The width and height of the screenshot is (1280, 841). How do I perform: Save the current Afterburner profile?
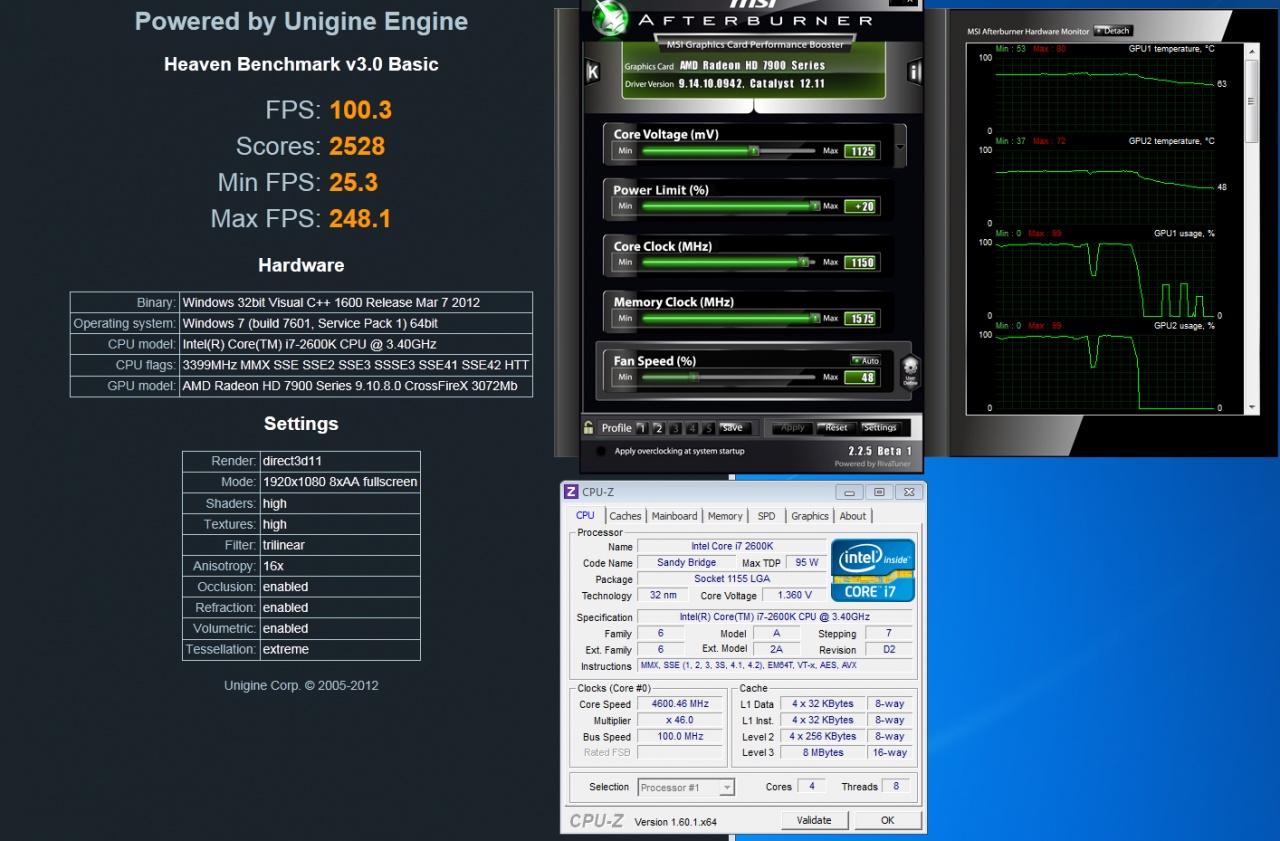pyautogui.click(x=733, y=428)
